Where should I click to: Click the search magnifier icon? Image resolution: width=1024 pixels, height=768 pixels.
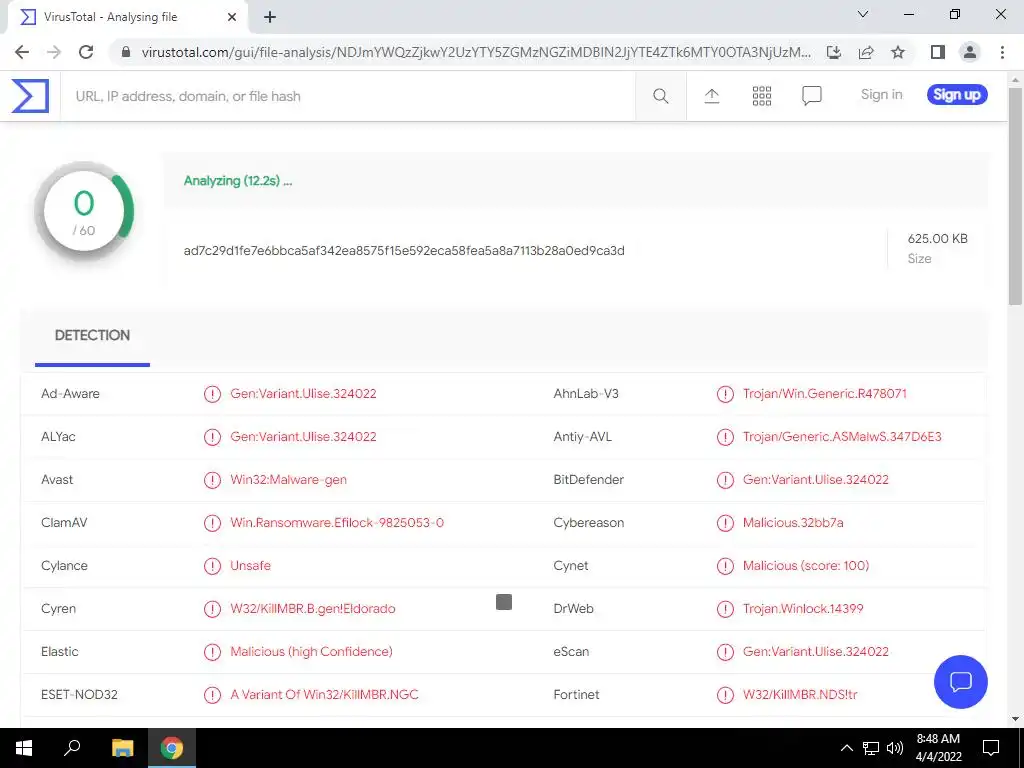[661, 96]
